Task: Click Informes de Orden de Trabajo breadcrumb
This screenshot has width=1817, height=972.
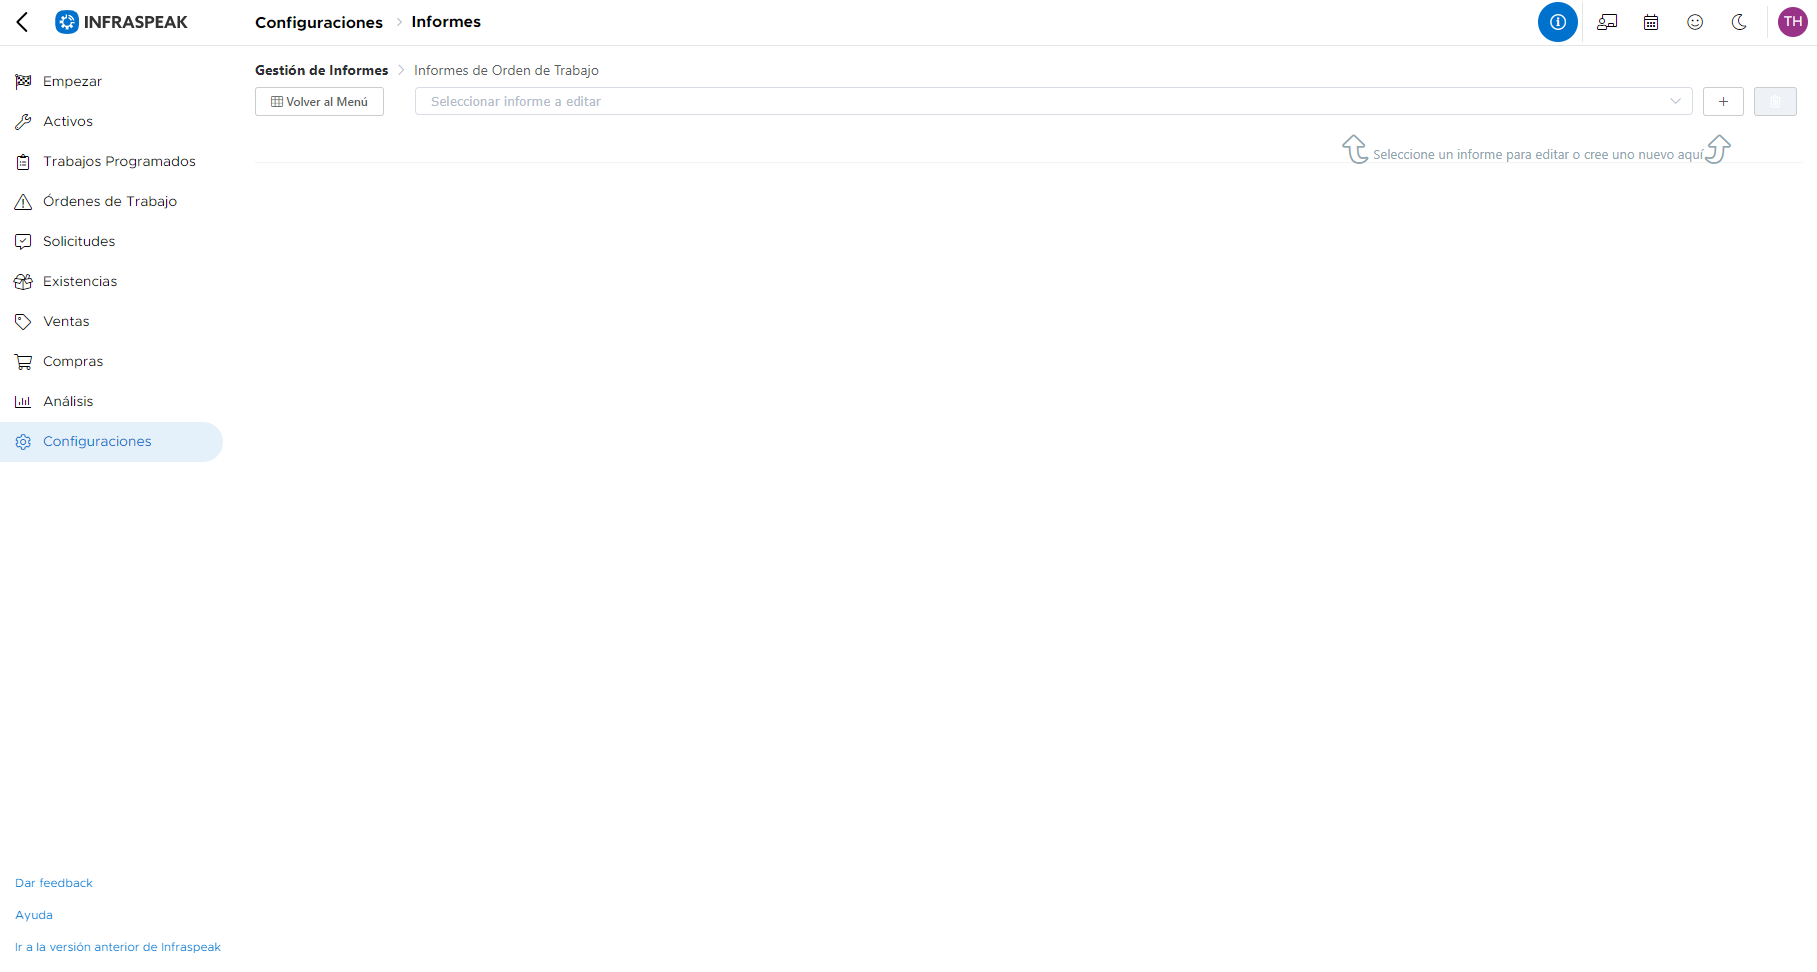Action: point(506,70)
